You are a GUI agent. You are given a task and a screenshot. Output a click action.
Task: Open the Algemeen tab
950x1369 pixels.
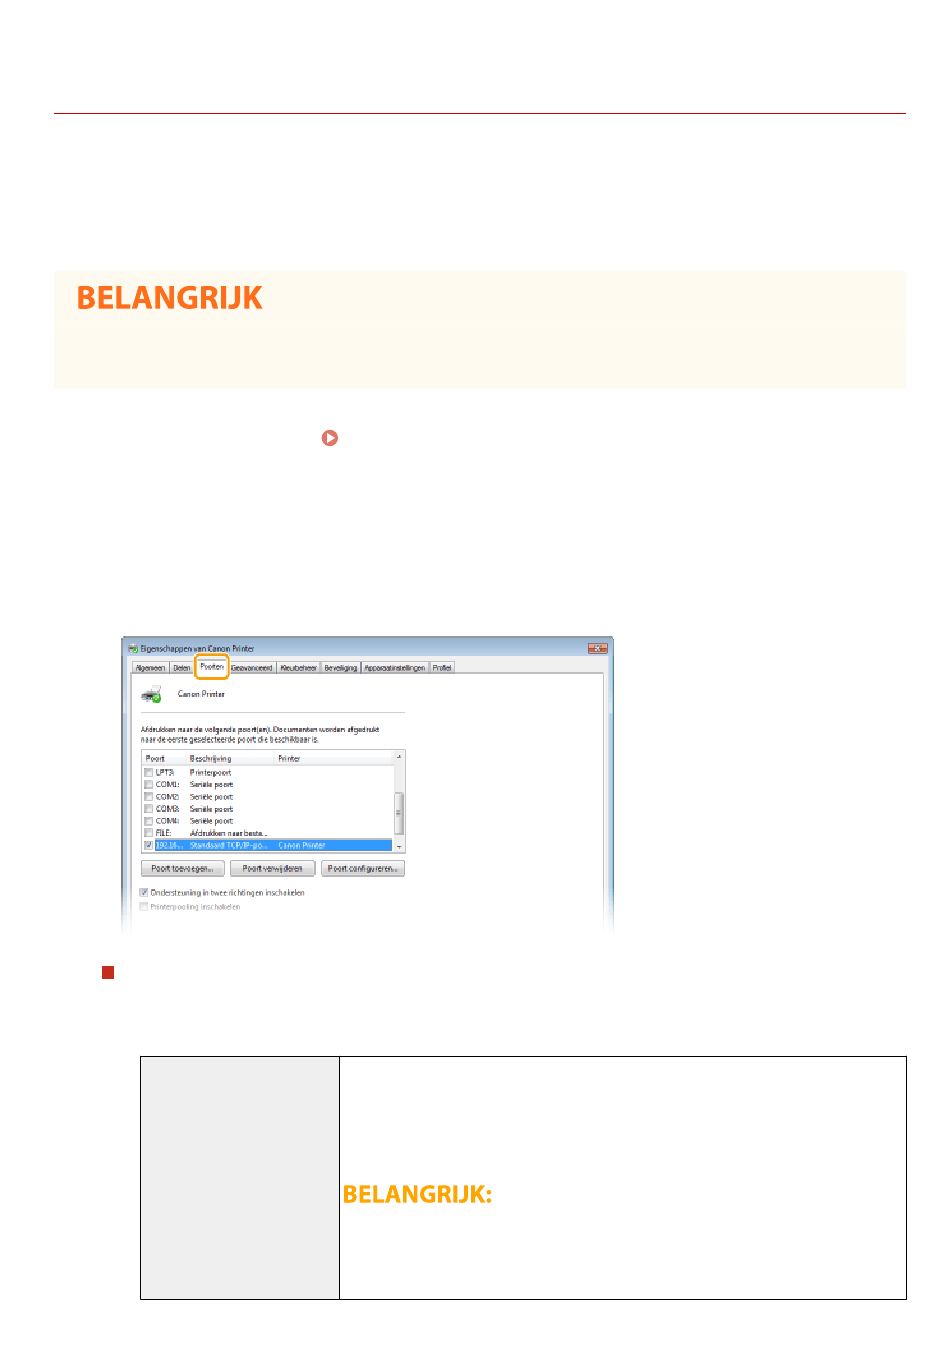[x=150, y=668]
